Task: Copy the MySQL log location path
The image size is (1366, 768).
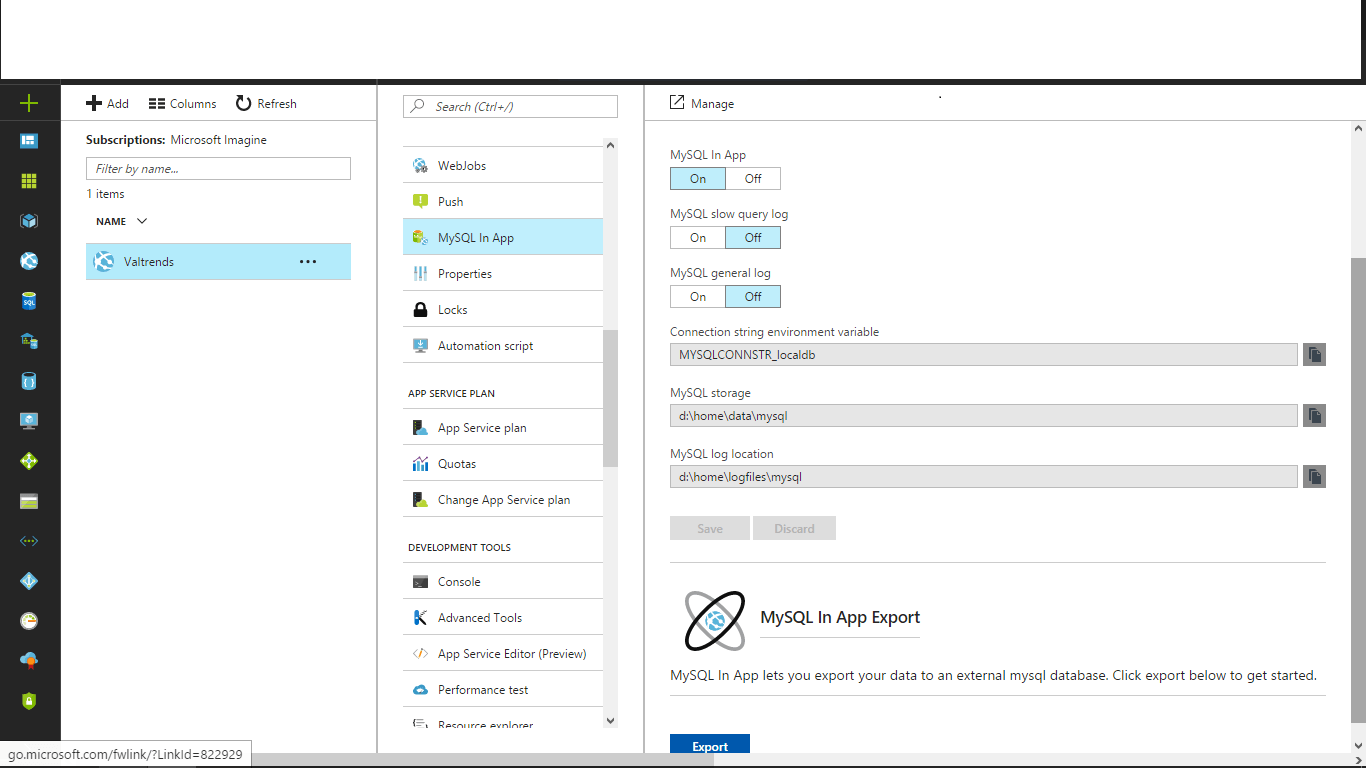Action: (x=1314, y=476)
